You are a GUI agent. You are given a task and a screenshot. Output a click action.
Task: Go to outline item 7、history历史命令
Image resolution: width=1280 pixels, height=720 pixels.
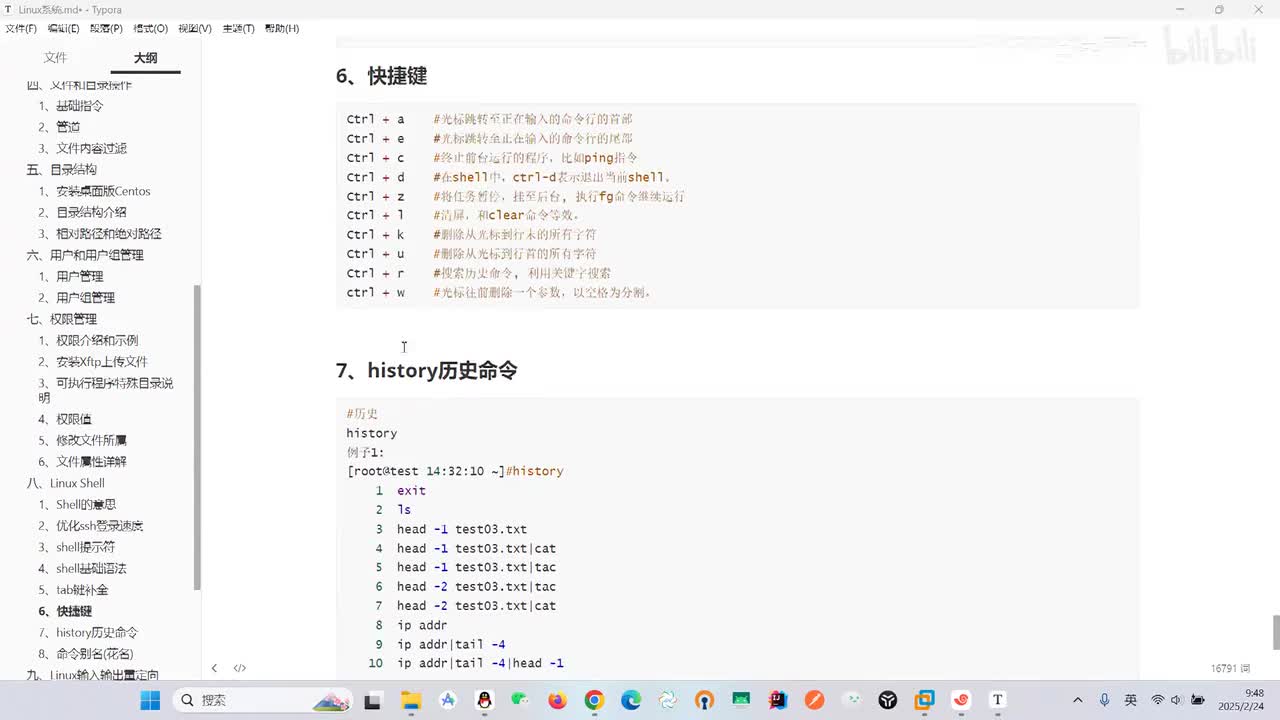89,633
